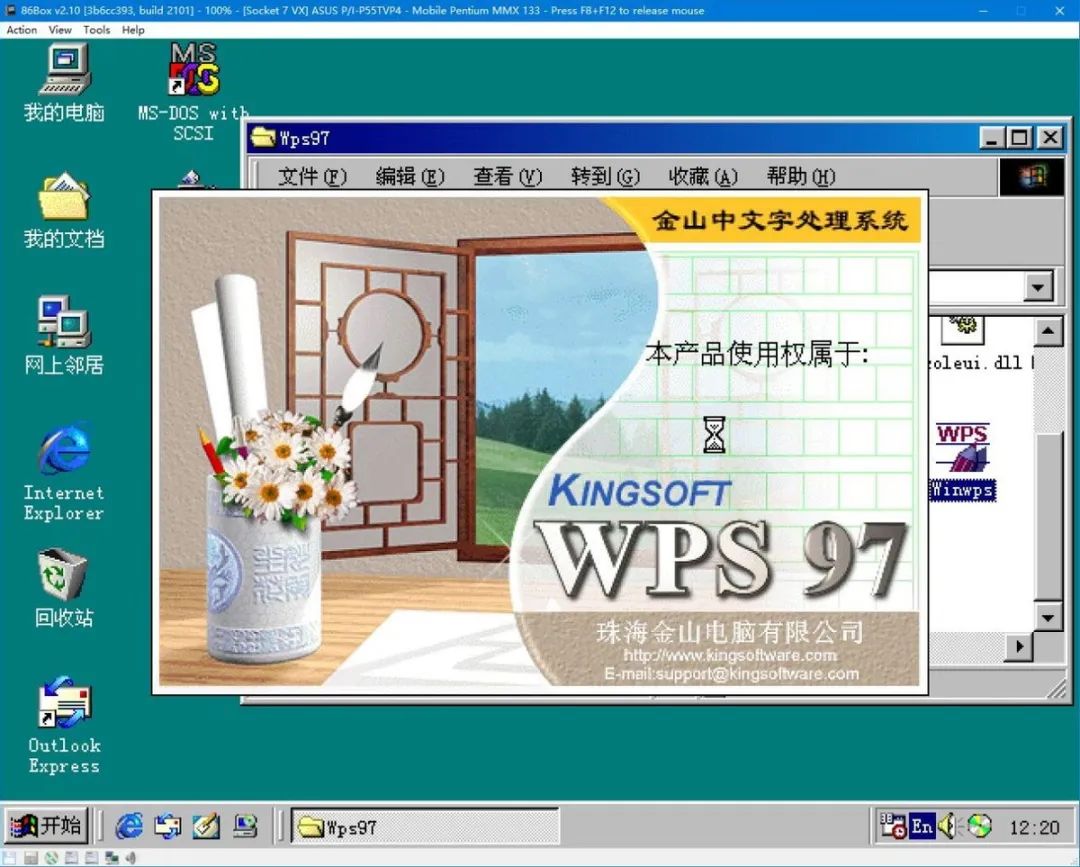
Task: Open the 文件 menu in Wps97 window
Action: pyautogui.click(x=311, y=176)
